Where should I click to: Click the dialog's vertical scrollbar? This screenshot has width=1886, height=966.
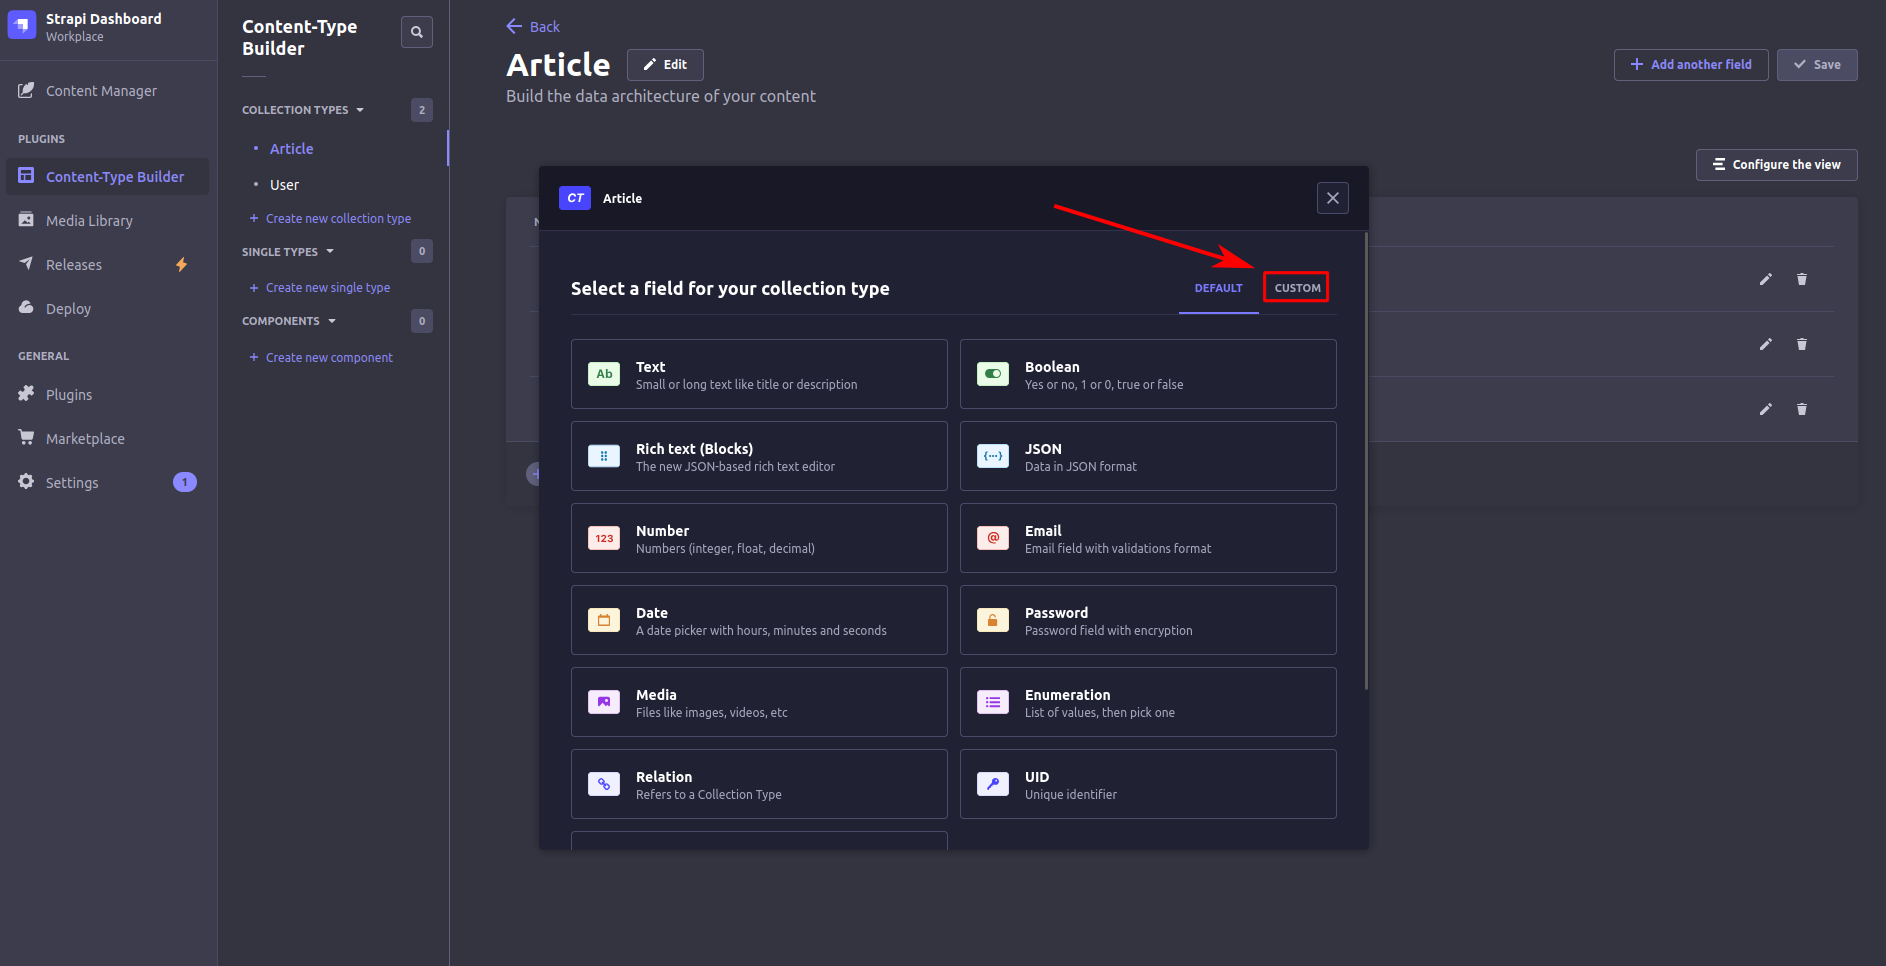1365,461
